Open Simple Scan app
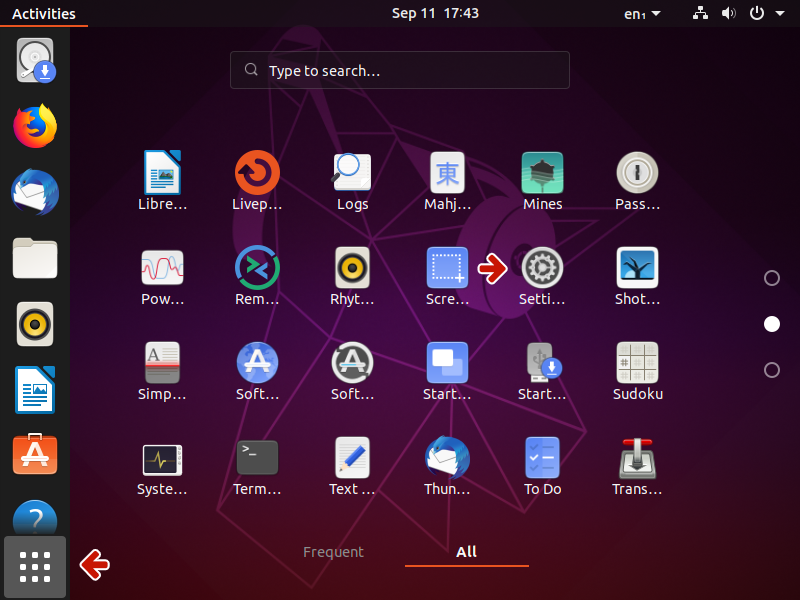This screenshot has width=800, height=600. tap(162, 371)
